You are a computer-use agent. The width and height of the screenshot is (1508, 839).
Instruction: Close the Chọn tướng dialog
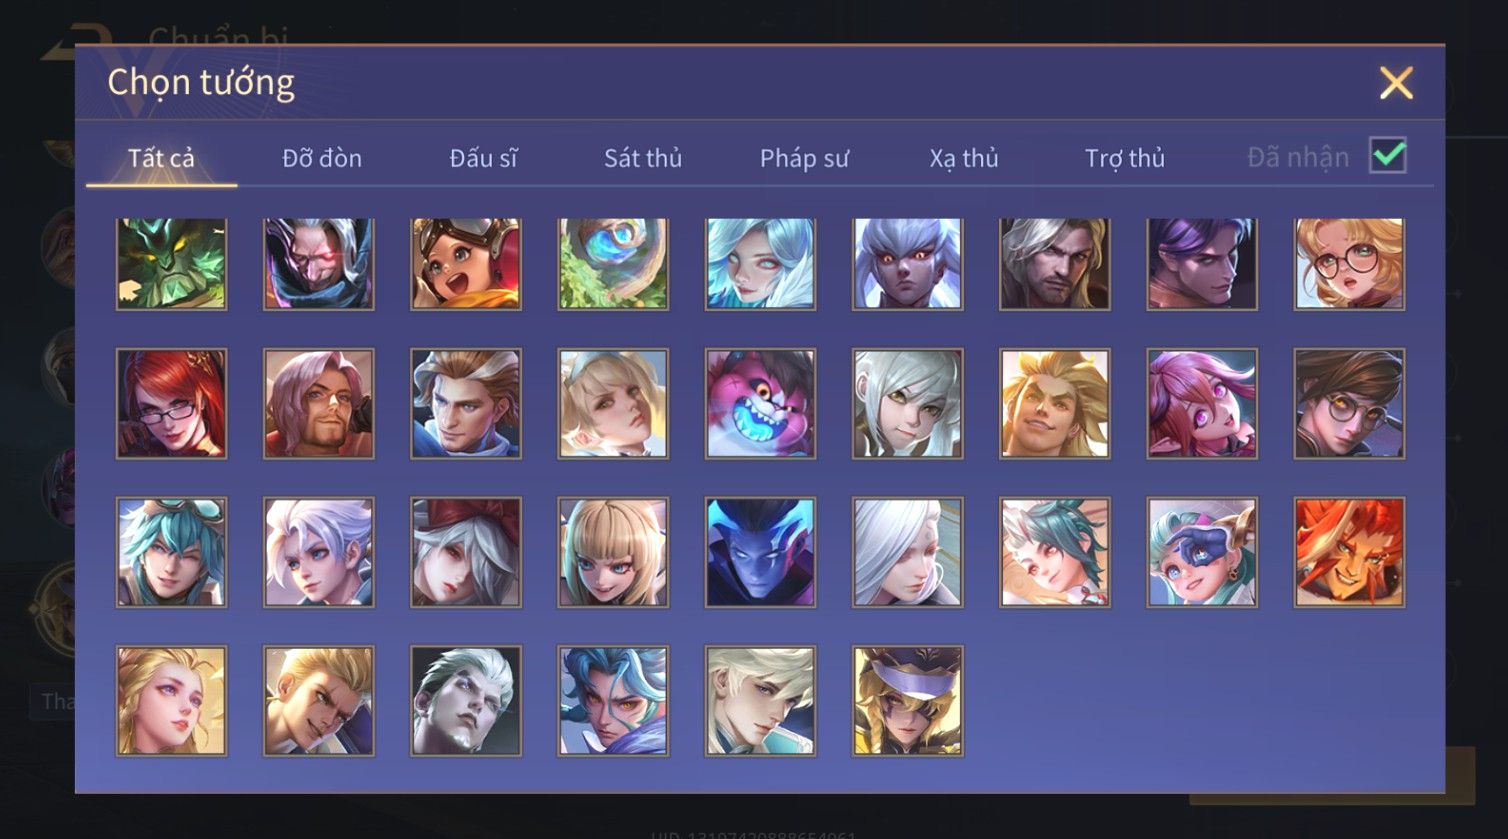1396,83
